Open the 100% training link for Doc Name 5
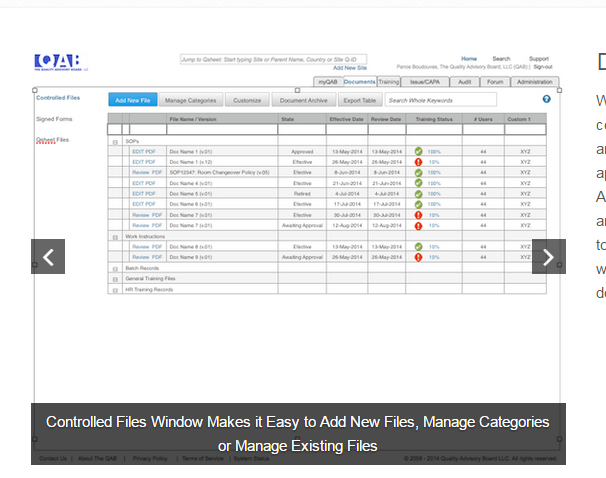 (x=434, y=194)
